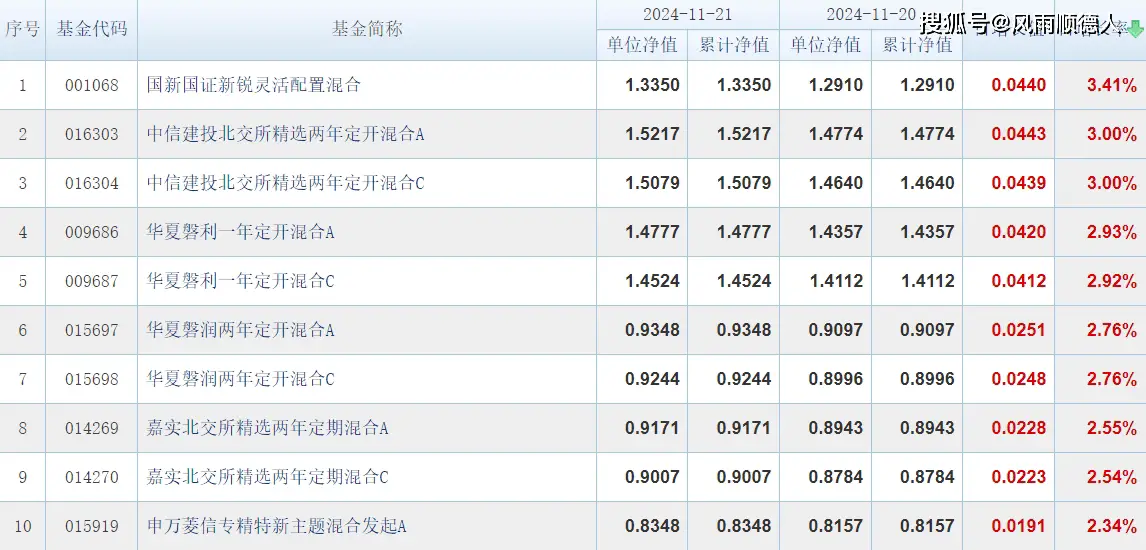Select daily growth value 0.0412
This screenshot has height=550, width=1146.
(x=1019, y=280)
